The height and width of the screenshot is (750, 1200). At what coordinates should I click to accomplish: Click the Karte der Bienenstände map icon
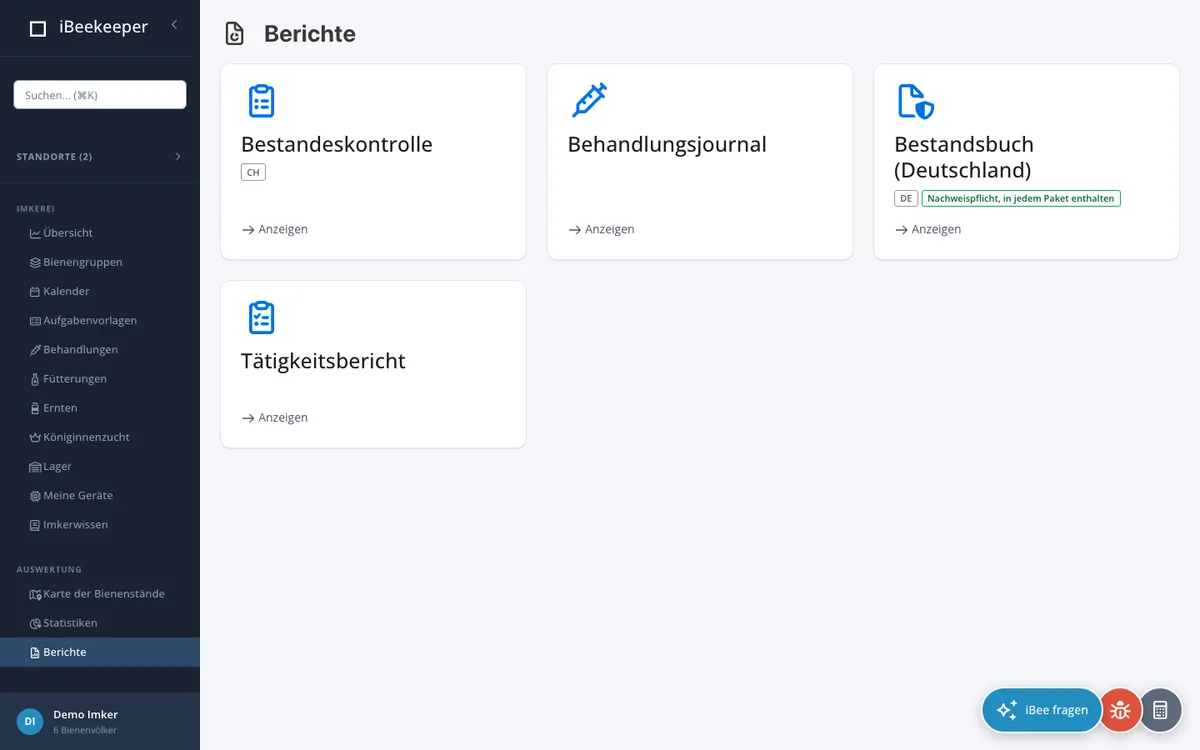pos(35,594)
